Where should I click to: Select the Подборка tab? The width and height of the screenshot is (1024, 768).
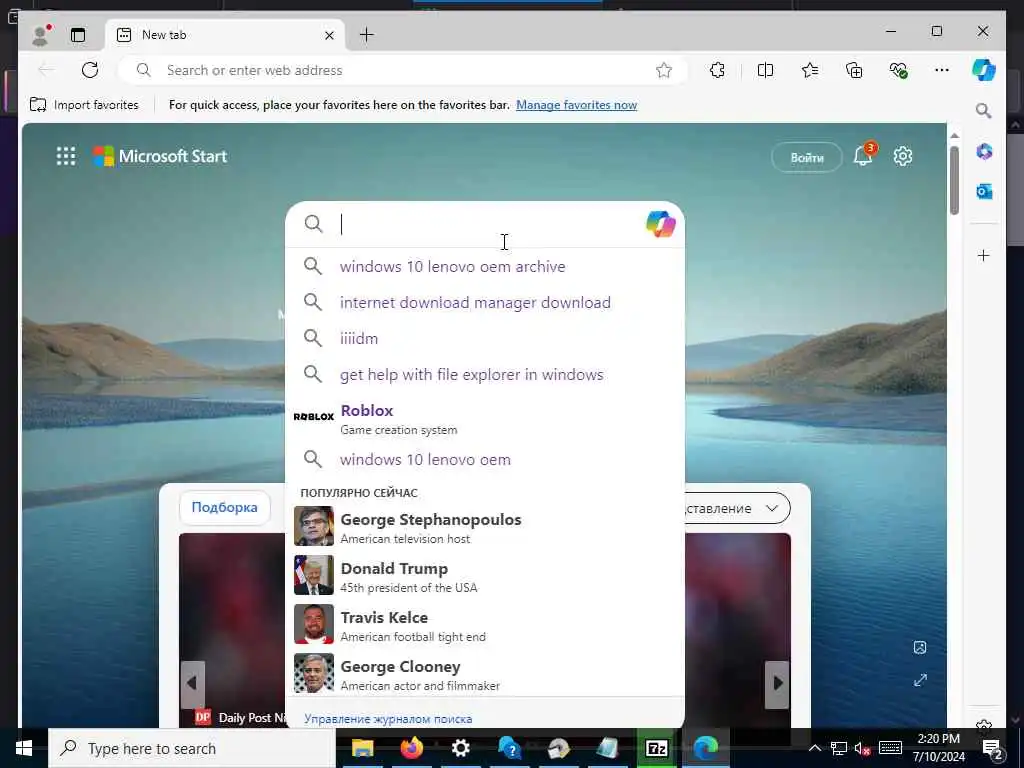225,507
